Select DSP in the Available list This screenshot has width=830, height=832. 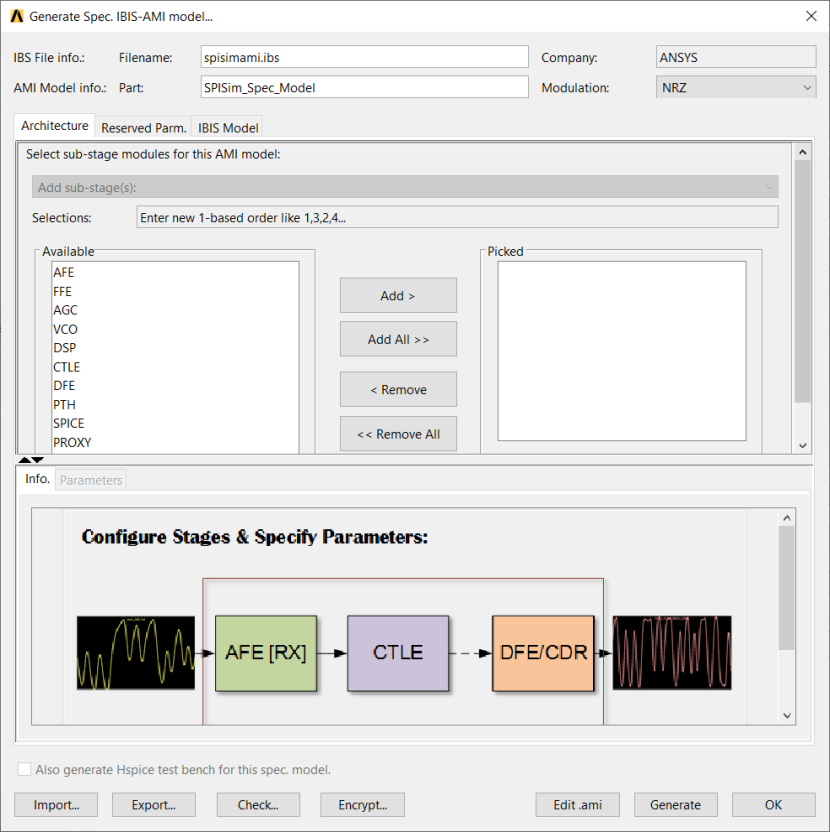(x=175, y=348)
